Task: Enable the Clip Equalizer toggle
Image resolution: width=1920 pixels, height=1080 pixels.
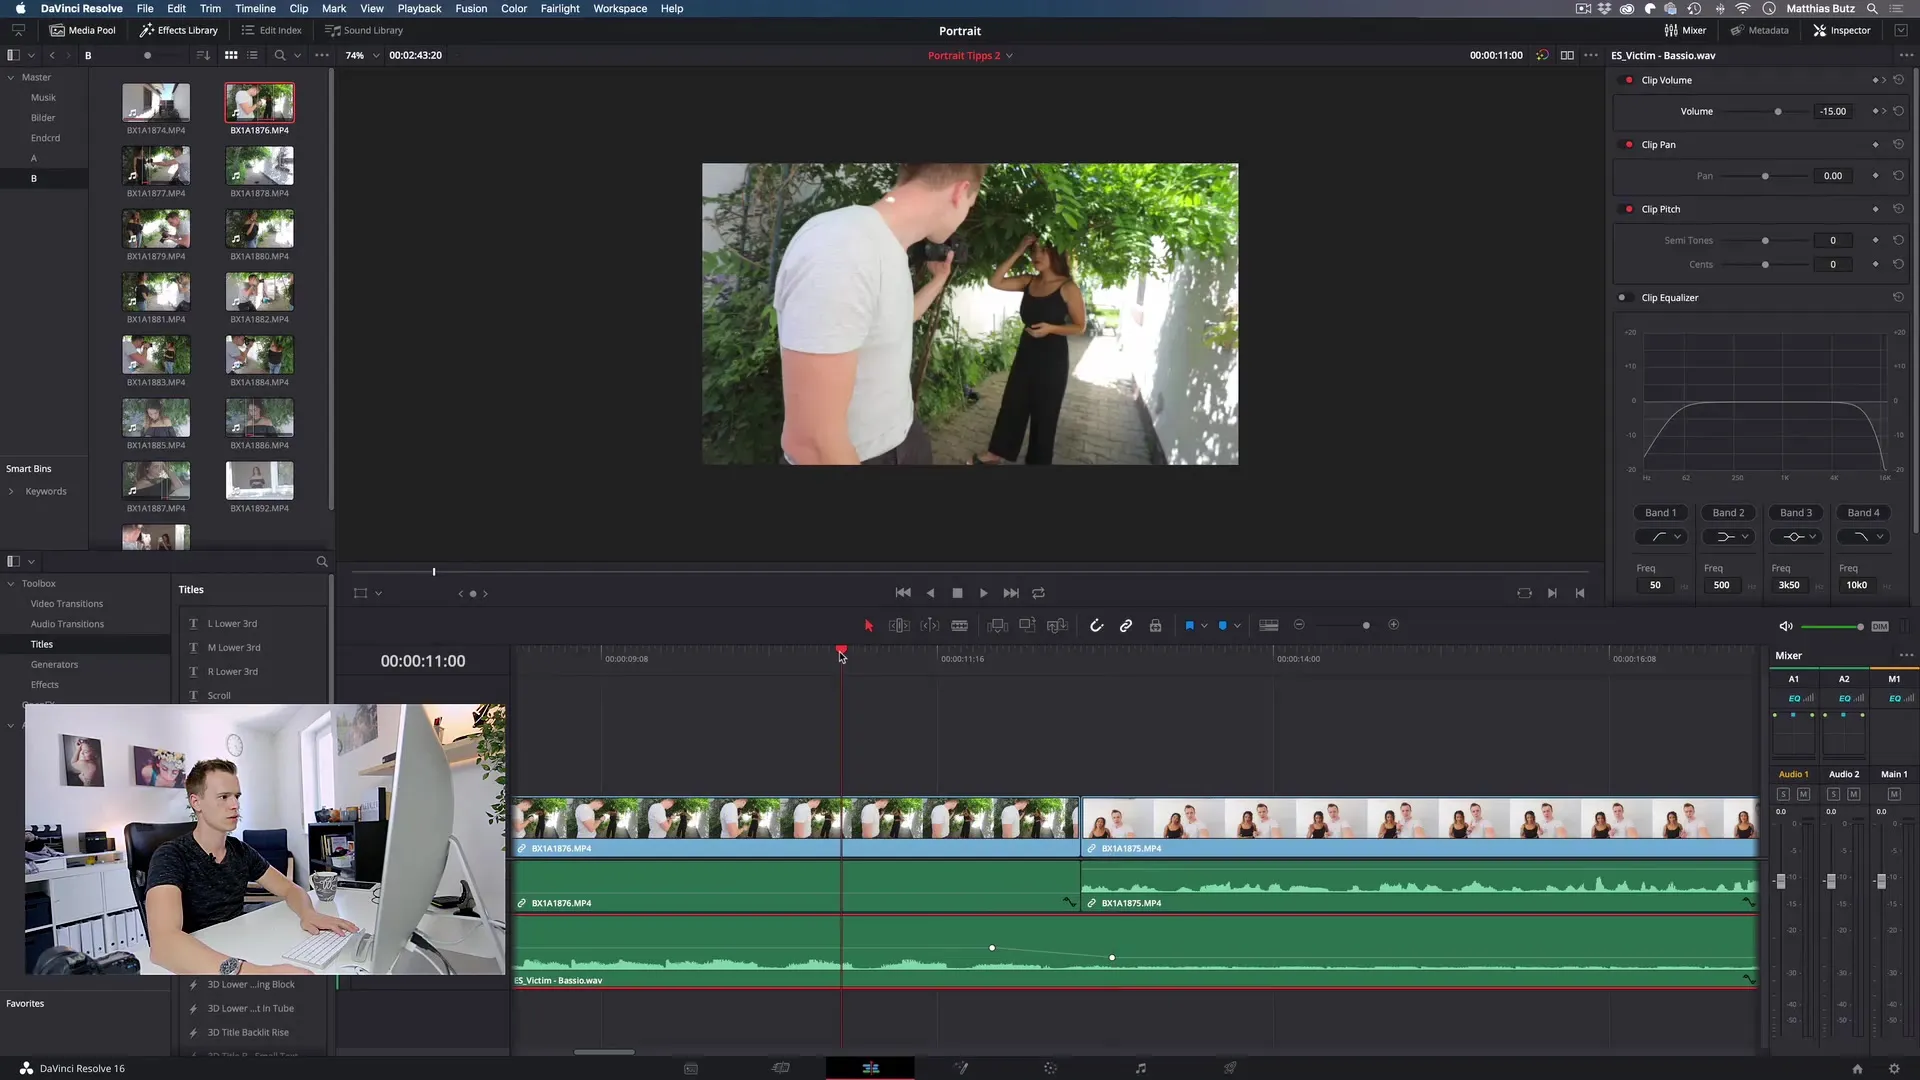Action: click(1623, 298)
